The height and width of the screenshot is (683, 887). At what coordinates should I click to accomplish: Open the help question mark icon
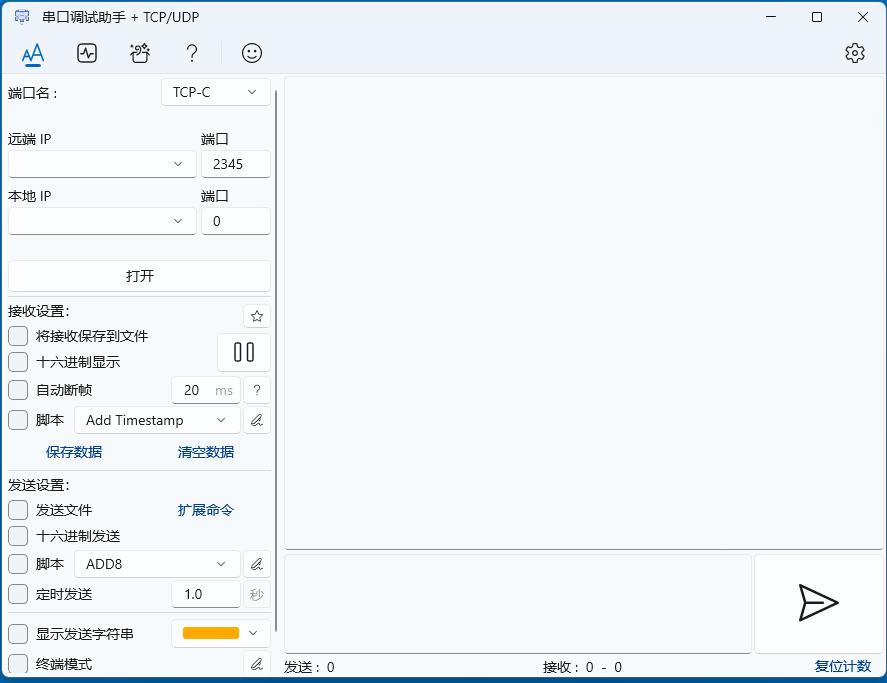point(192,53)
